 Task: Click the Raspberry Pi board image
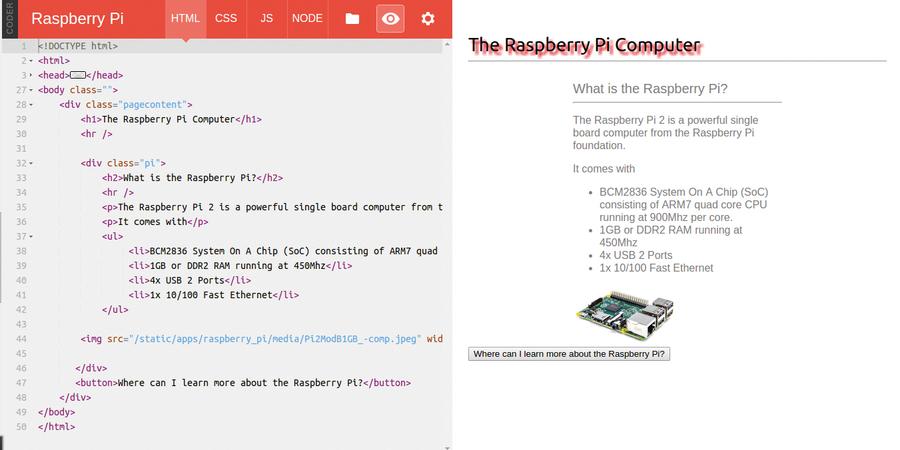(625, 315)
